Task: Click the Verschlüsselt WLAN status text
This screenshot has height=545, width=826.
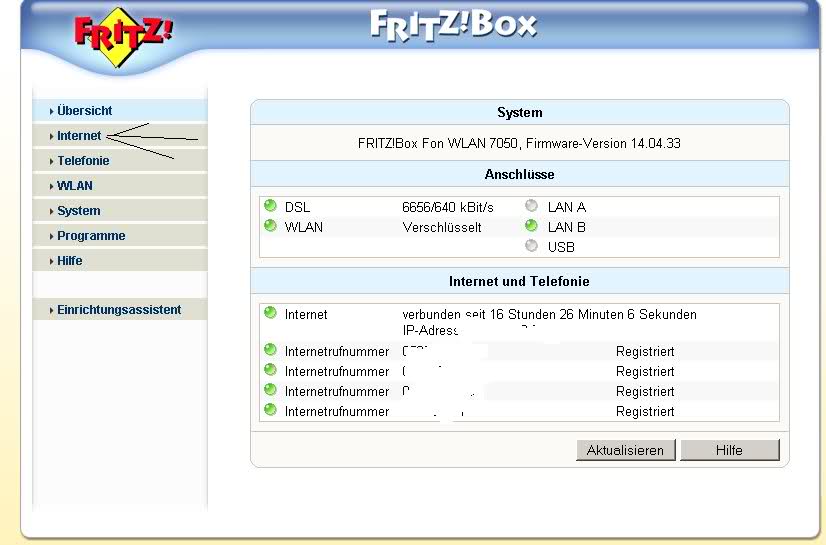Action: (x=442, y=227)
